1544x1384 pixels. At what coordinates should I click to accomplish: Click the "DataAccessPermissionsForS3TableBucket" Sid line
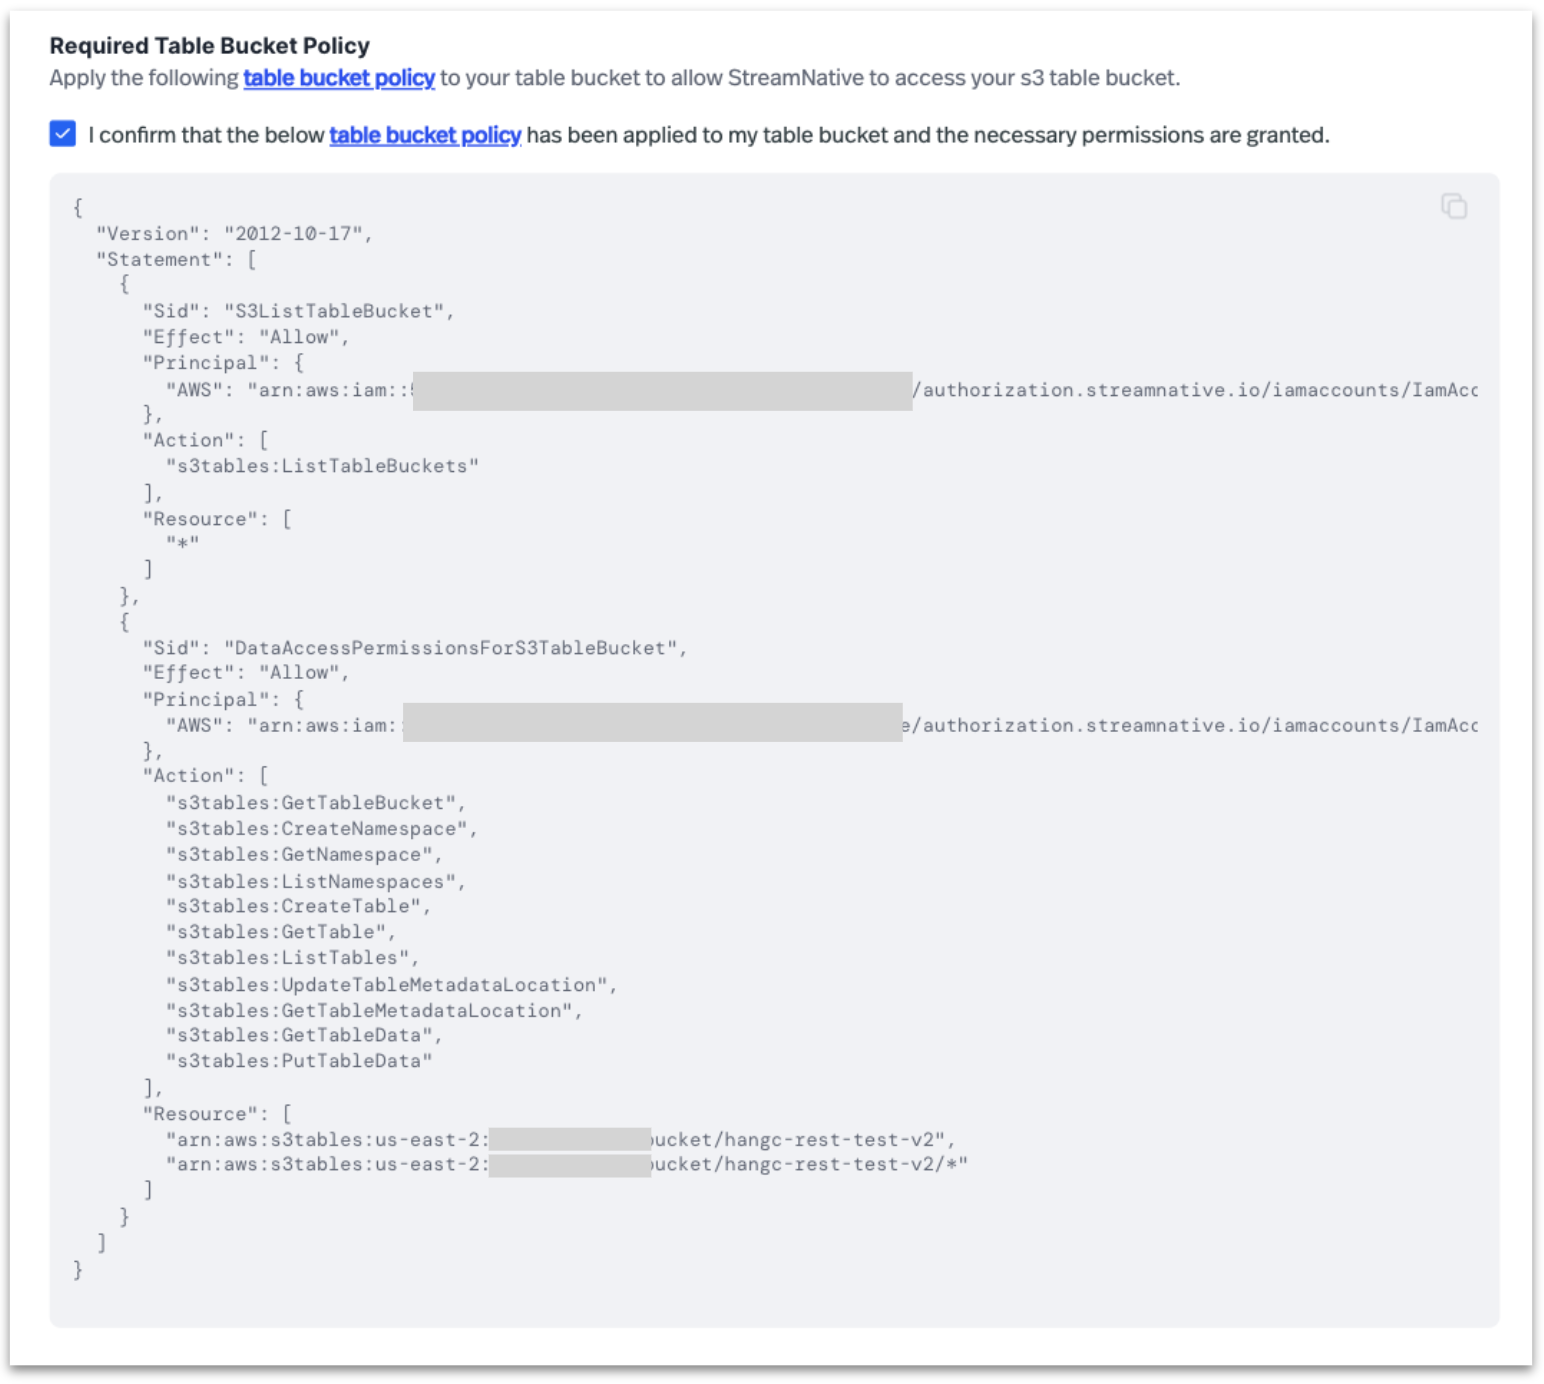click(x=415, y=648)
